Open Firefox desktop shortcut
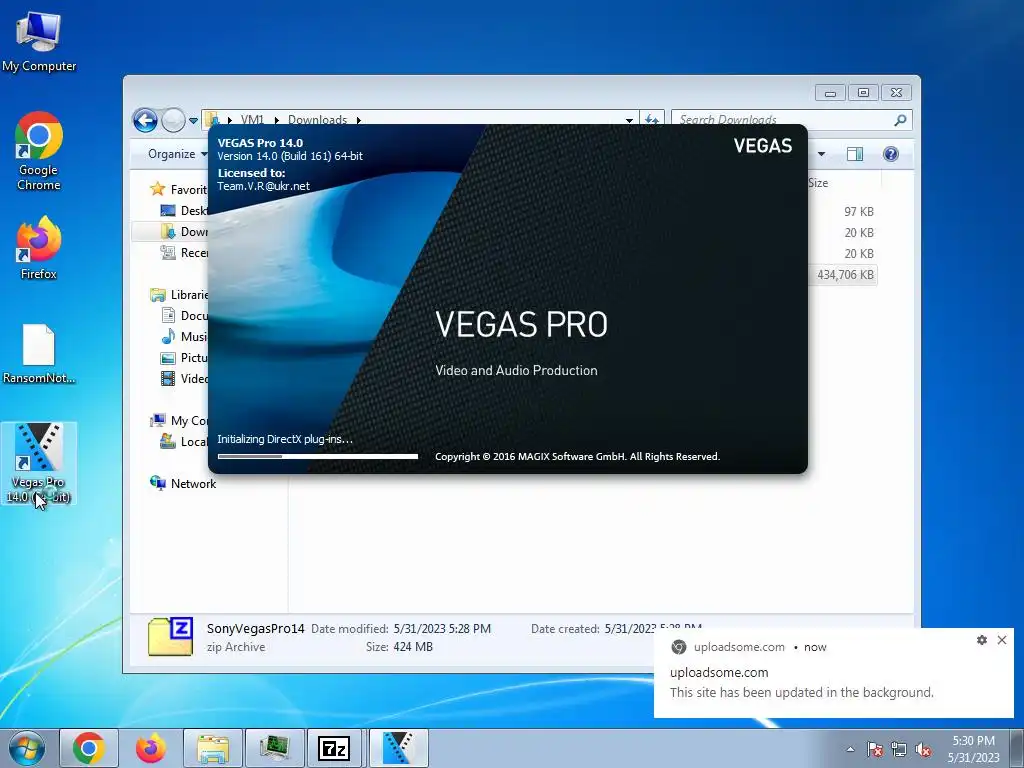This screenshot has width=1024, height=768. pos(39,248)
